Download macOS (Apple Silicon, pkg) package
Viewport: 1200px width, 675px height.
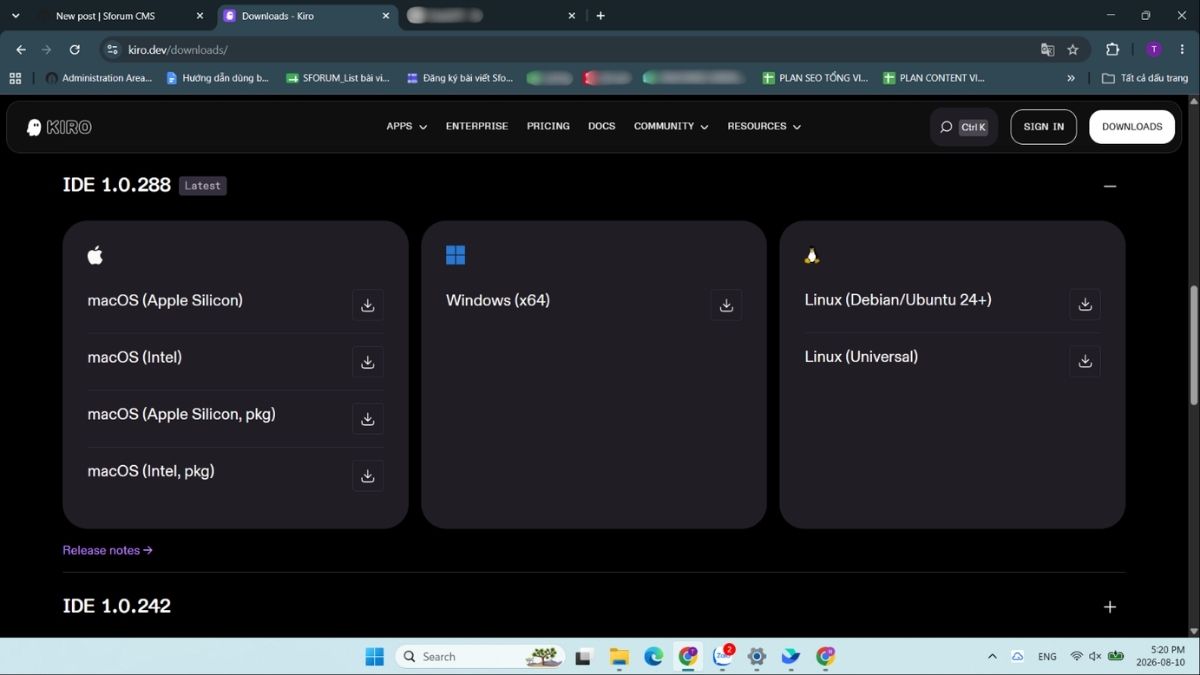pyautogui.click(x=368, y=419)
